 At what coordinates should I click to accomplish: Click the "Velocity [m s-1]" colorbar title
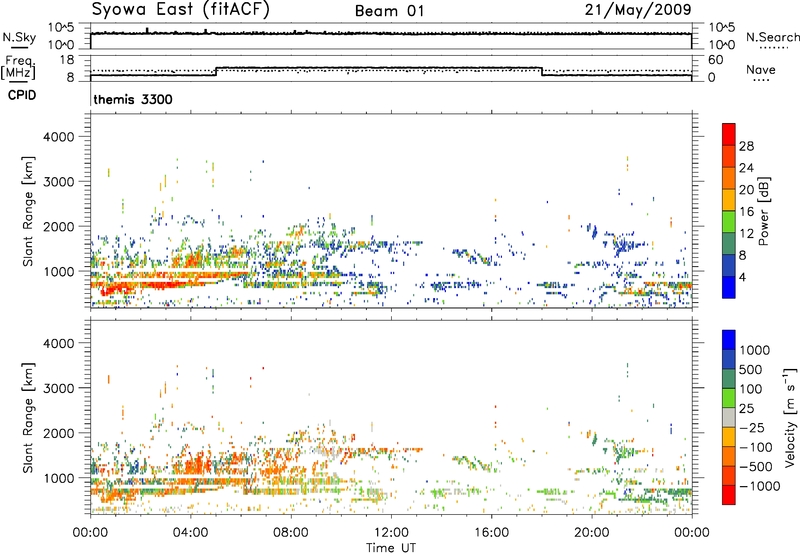[790, 417]
